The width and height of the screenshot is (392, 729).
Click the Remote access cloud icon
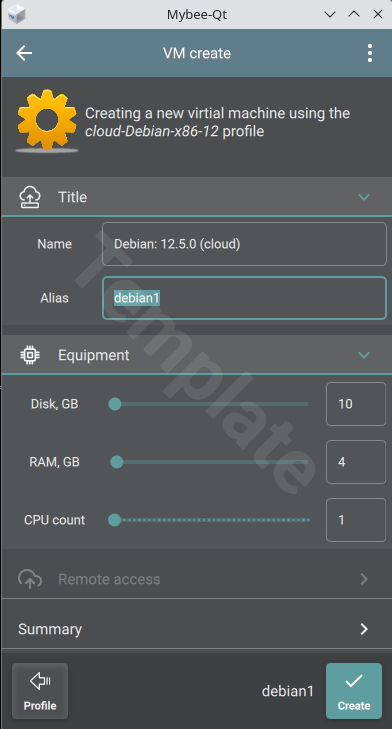coord(30,579)
